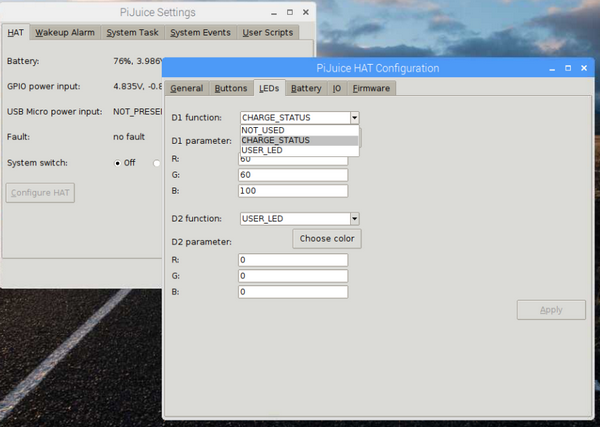Click the D2 function combo box showing USER_LED
Viewport: 600px width, 427px height.
[300, 218]
